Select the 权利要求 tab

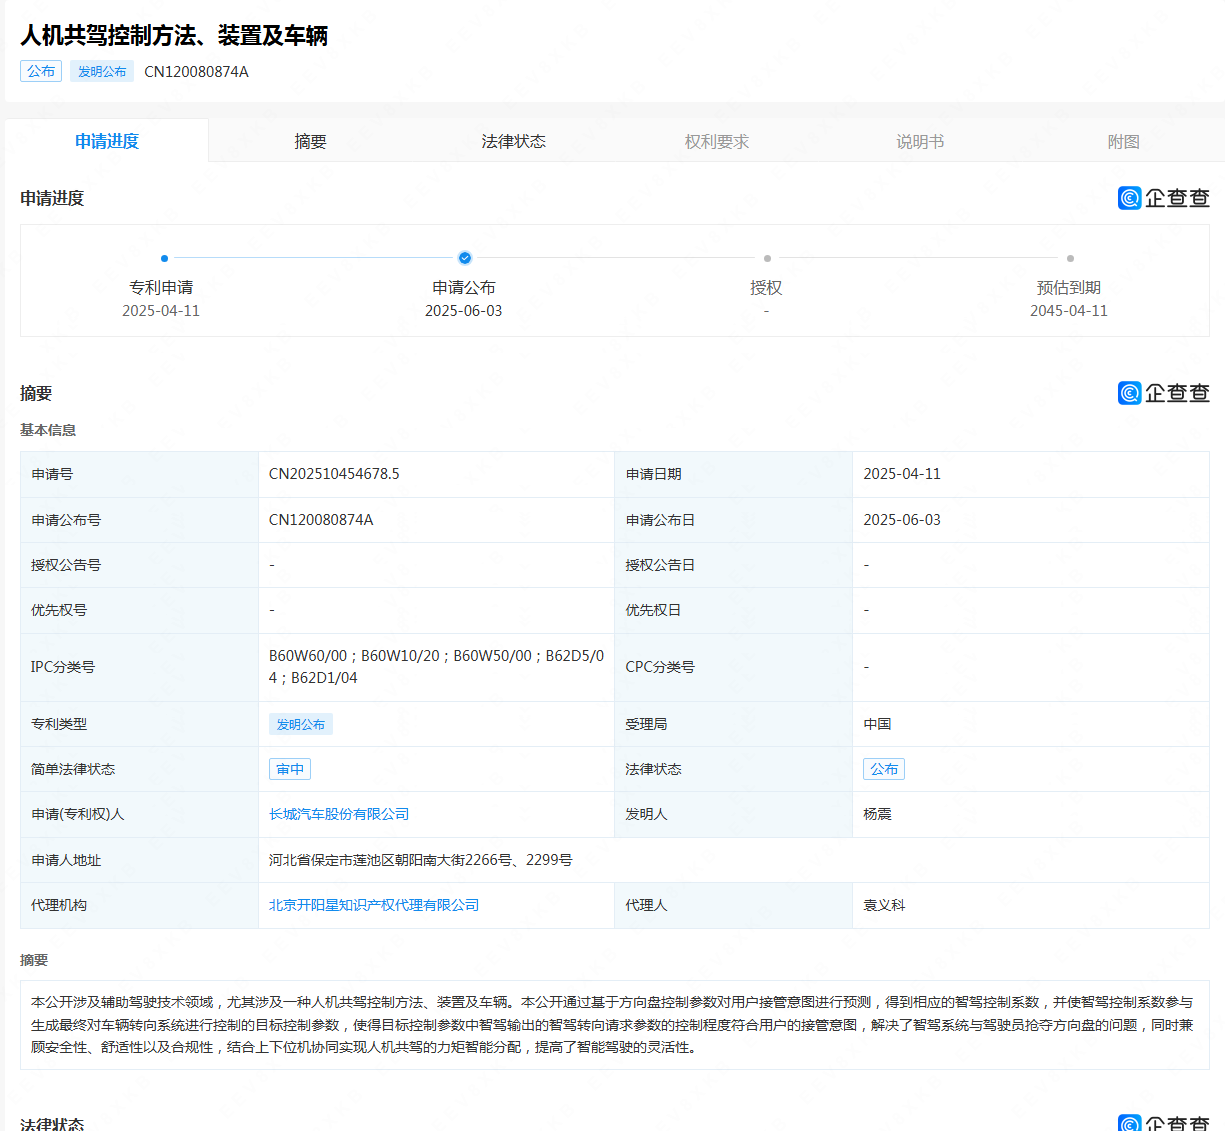(x=717, y=141)
